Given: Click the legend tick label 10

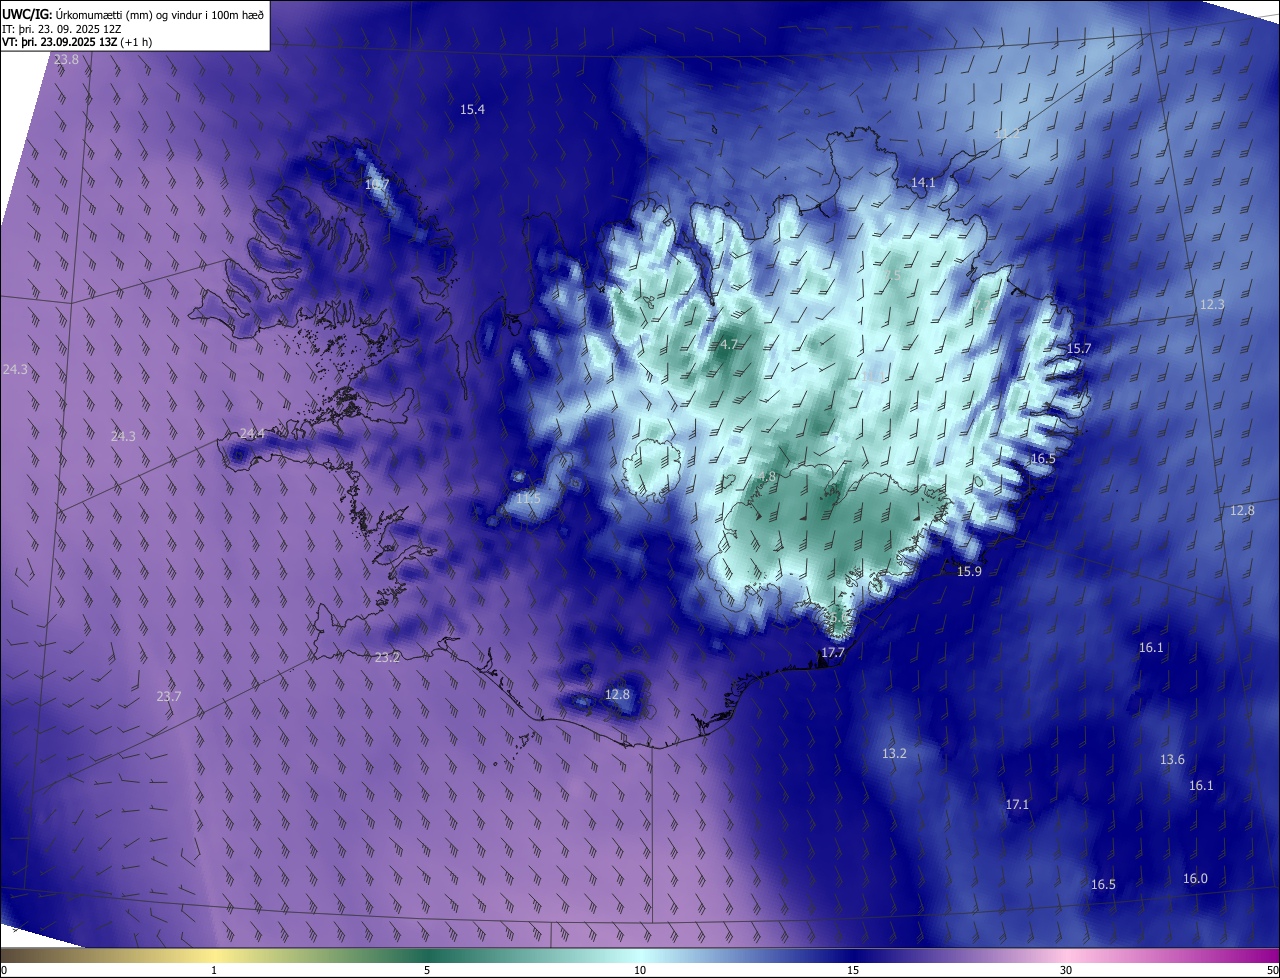Looking at the screenshot, I should 640,970.
